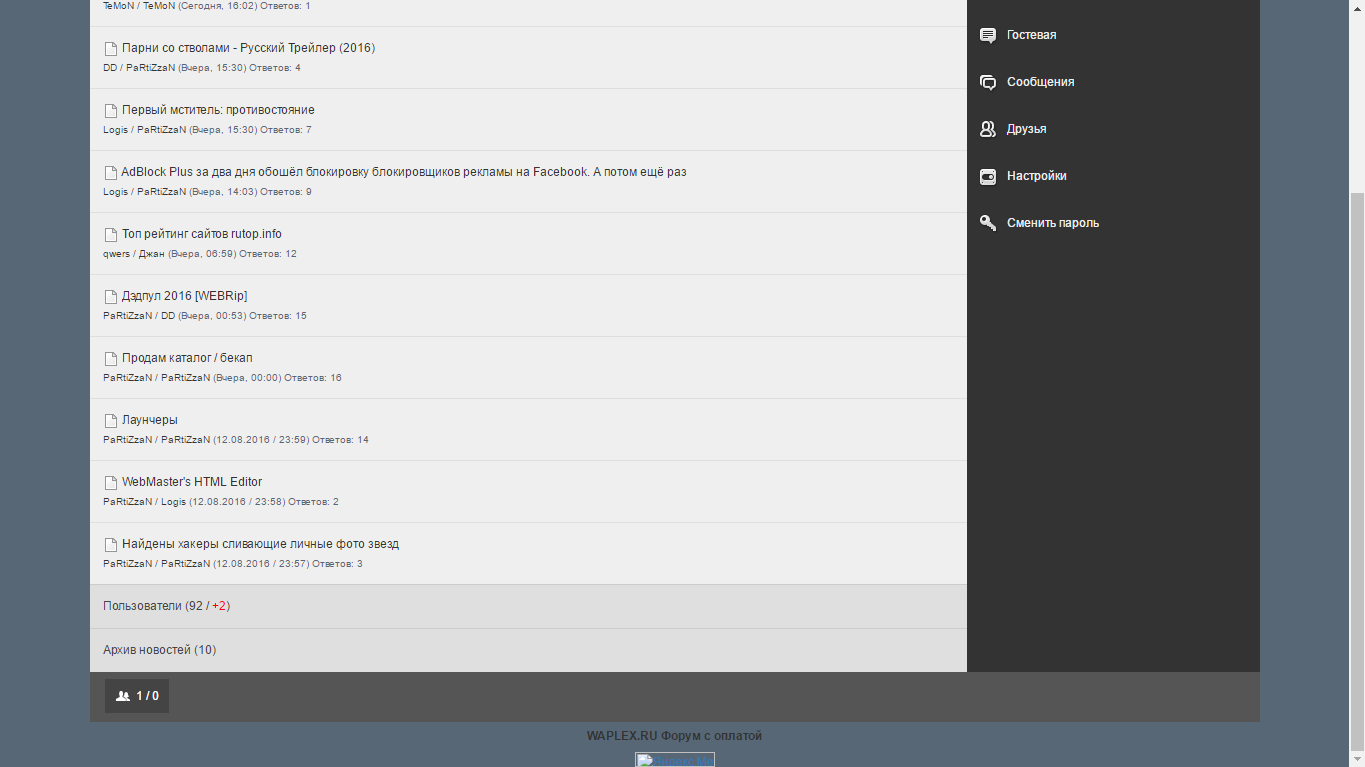This screenshot has height=767, width=1365.
Task: Click document icon beside Дэдпул 2016
Action: coord(111,296)
